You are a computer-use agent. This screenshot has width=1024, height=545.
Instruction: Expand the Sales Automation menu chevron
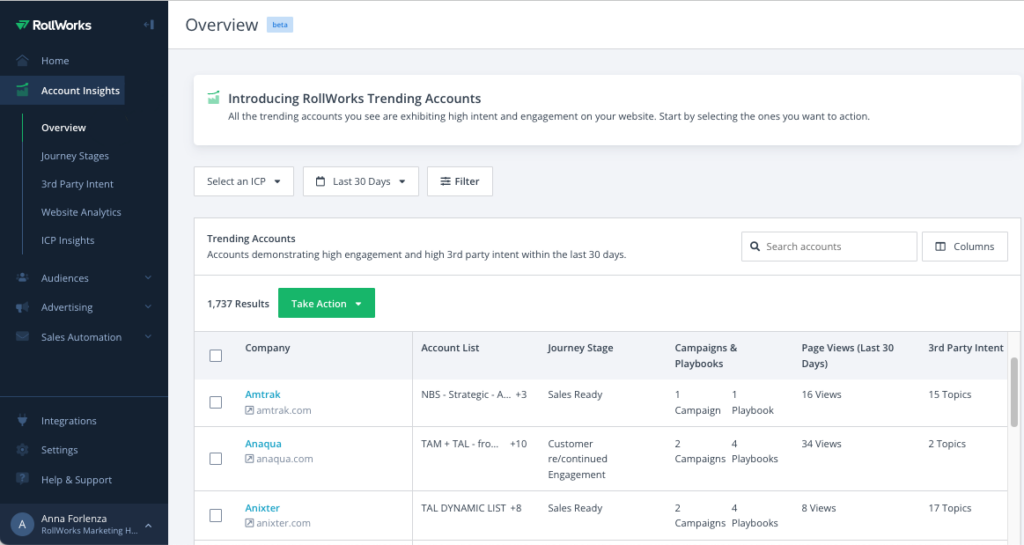pyautogui.click(x=148, y=337)
